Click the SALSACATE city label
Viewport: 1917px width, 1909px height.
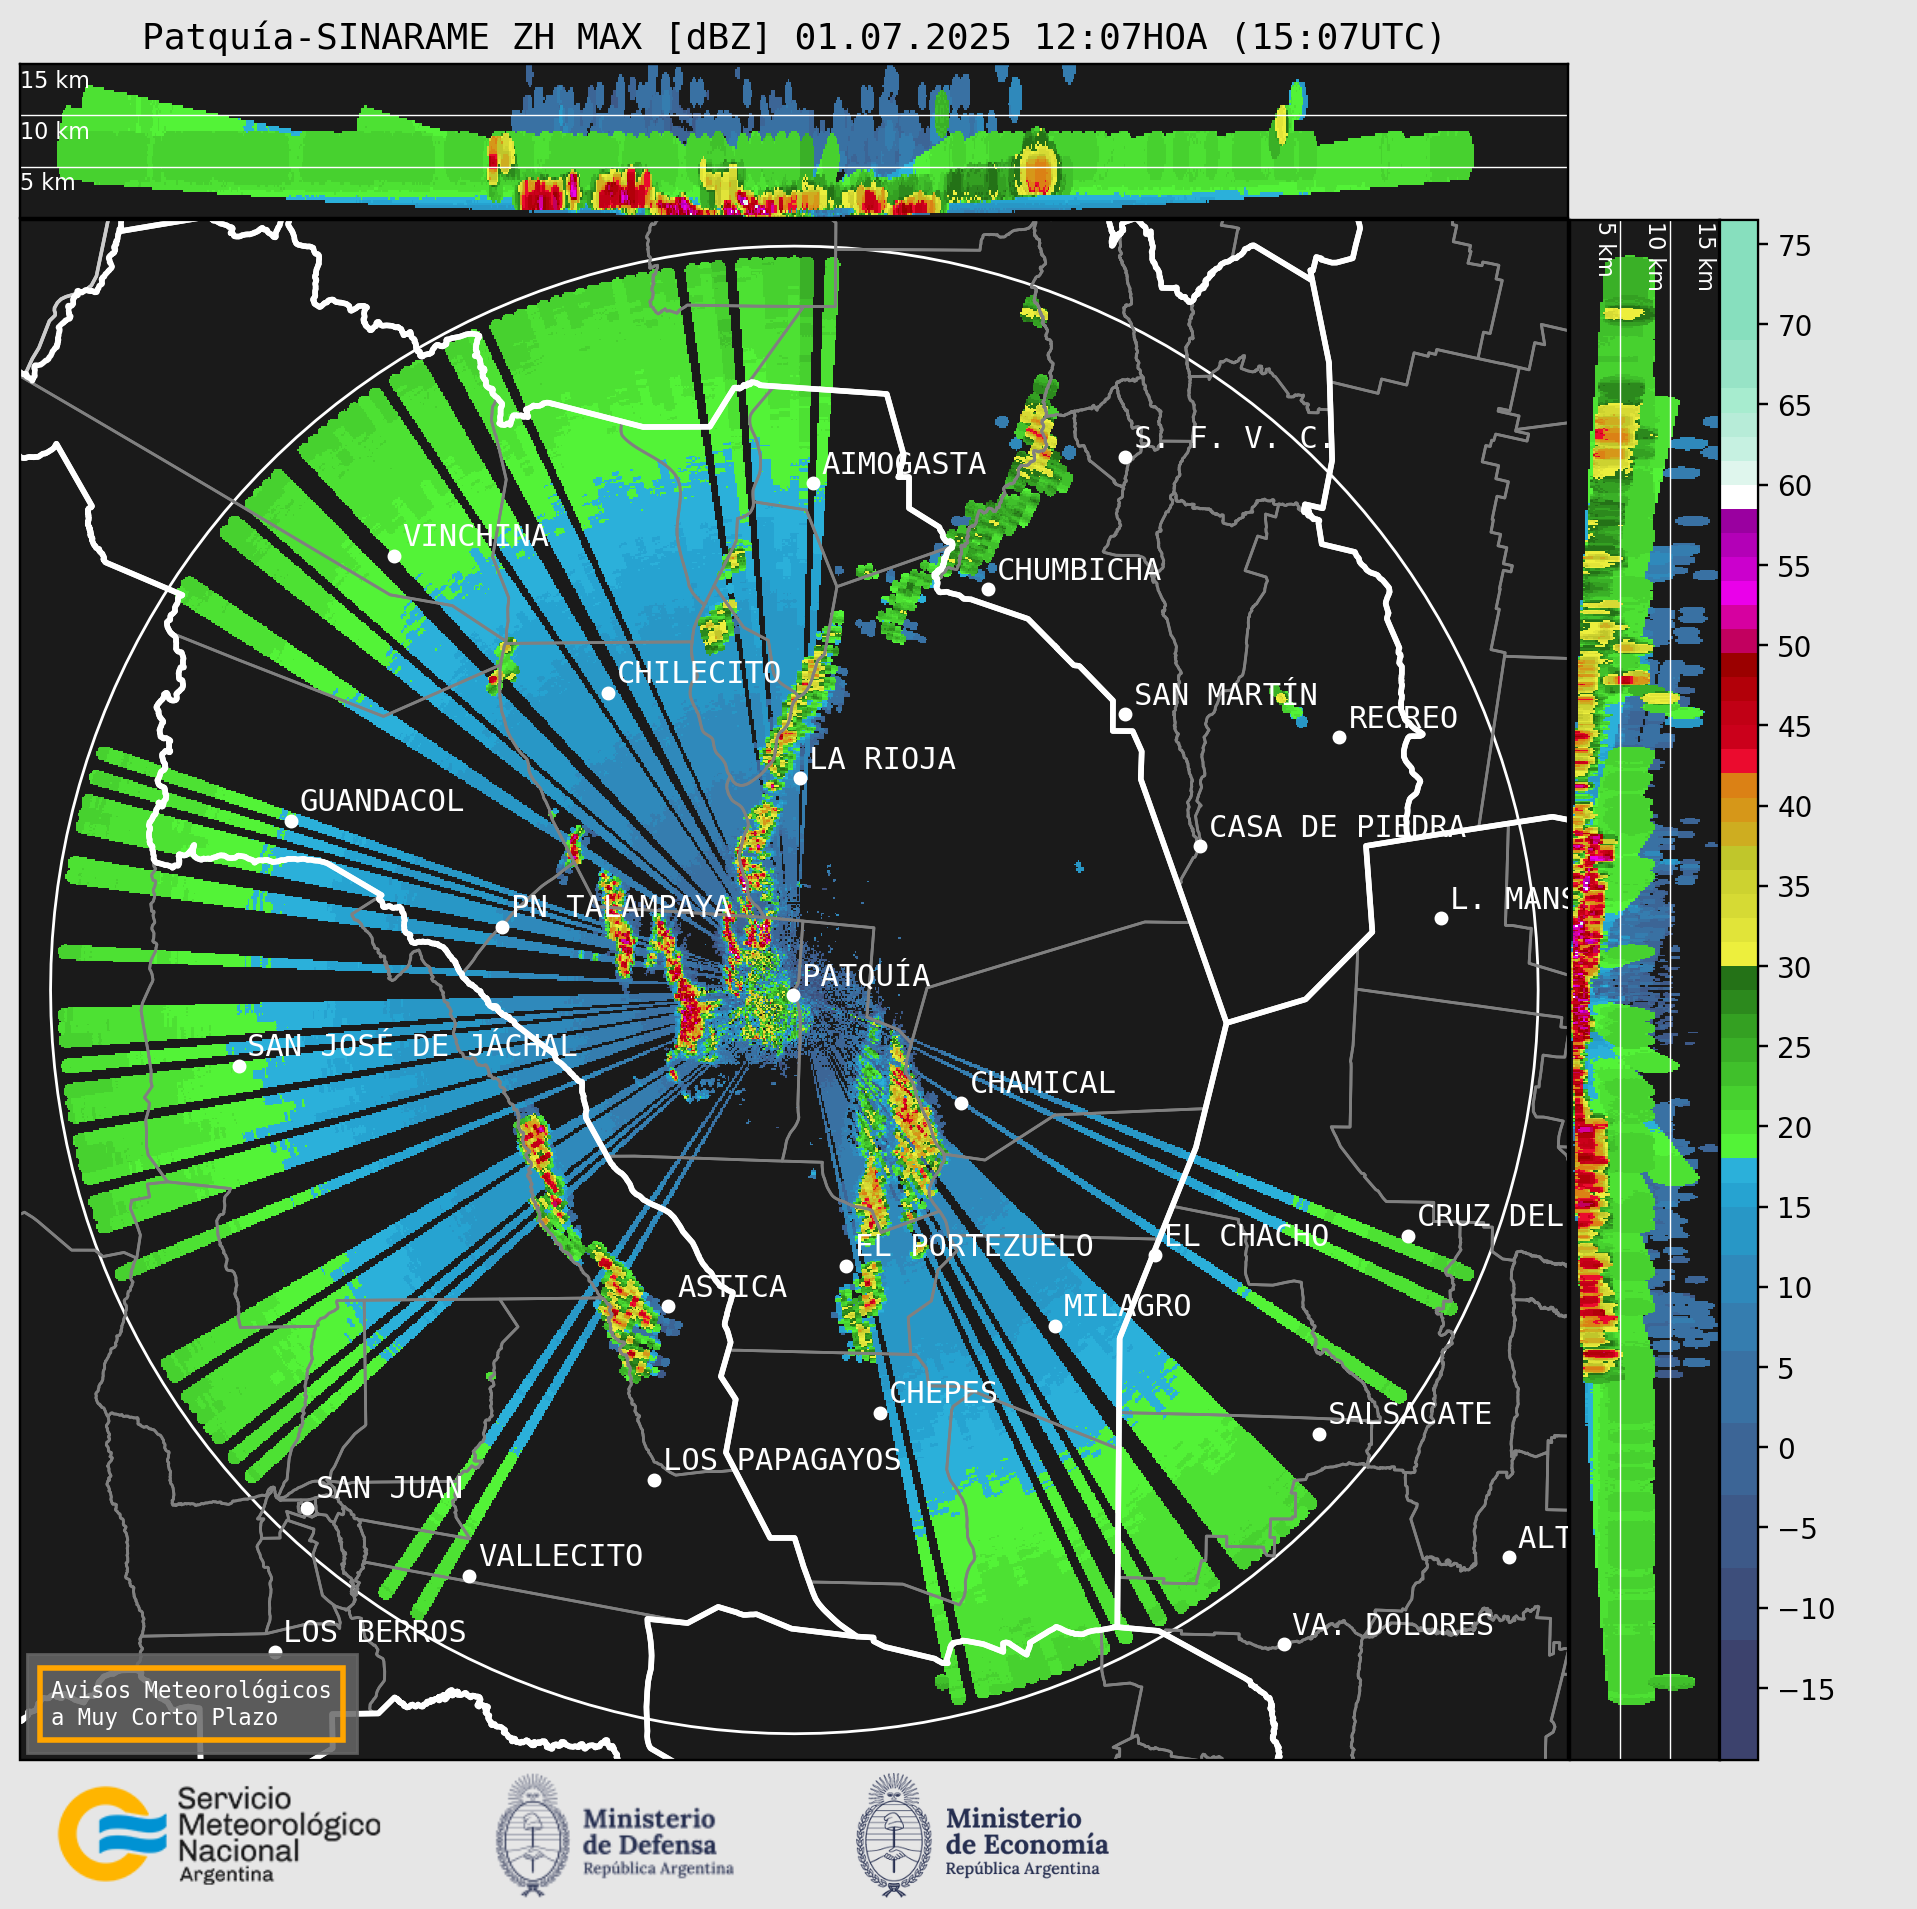pos(1409,1414)
